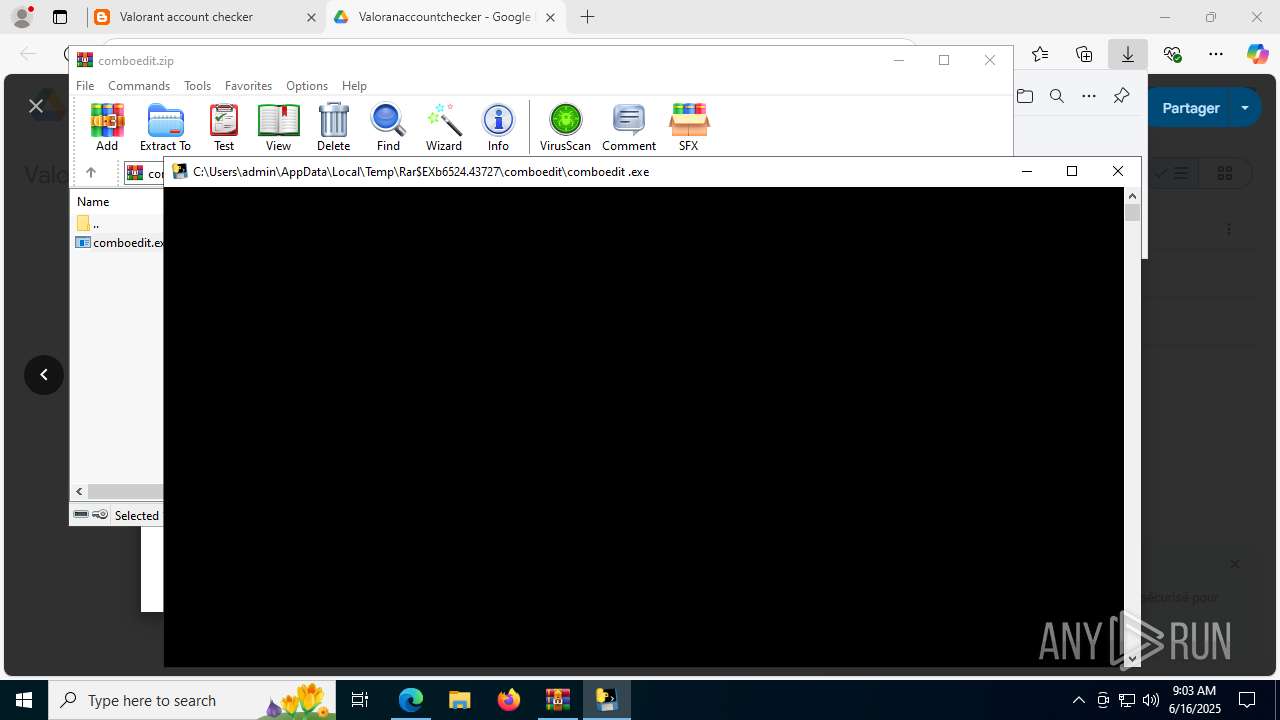Go back in the Edge browser
Image resolution: width=1280 pixels, height=720 pixels.
coord(28,54)
